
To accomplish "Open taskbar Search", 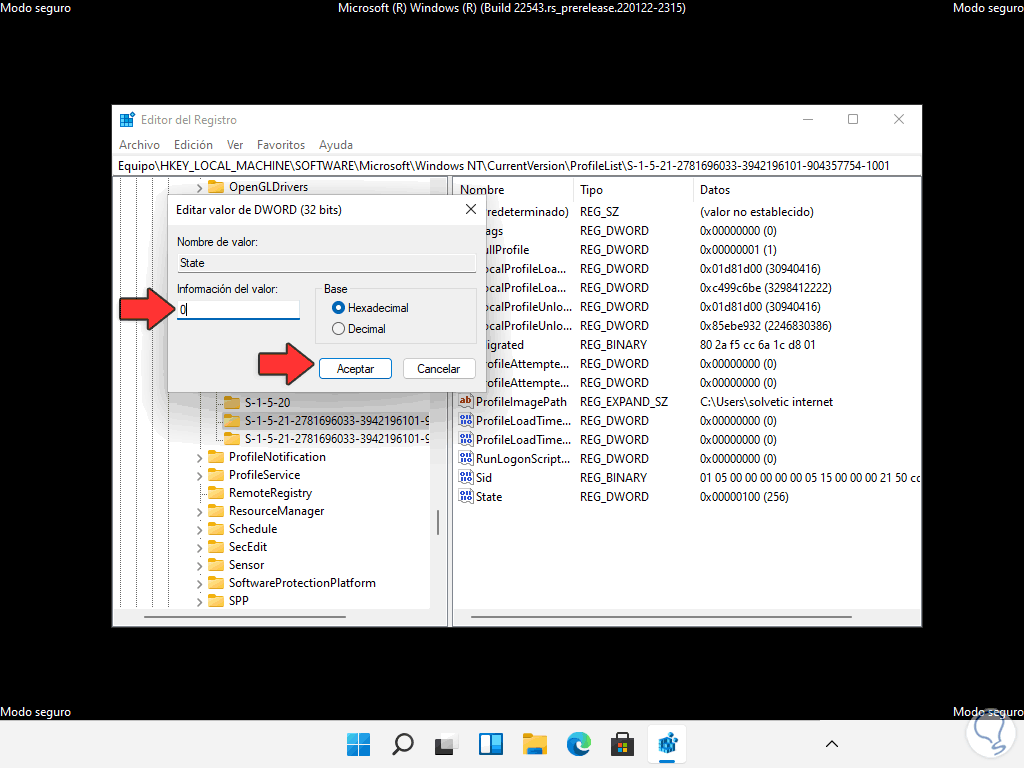I will coord(403,744).
